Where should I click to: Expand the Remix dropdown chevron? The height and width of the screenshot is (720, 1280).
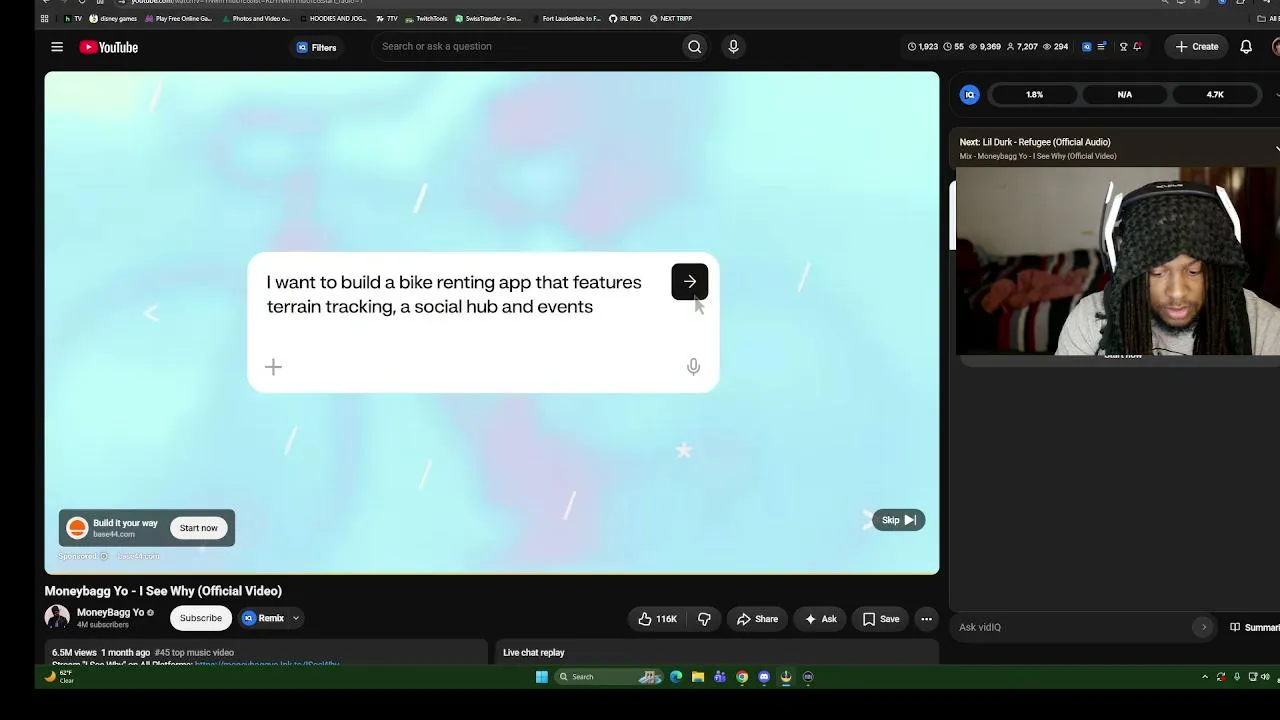pos(296,618)
